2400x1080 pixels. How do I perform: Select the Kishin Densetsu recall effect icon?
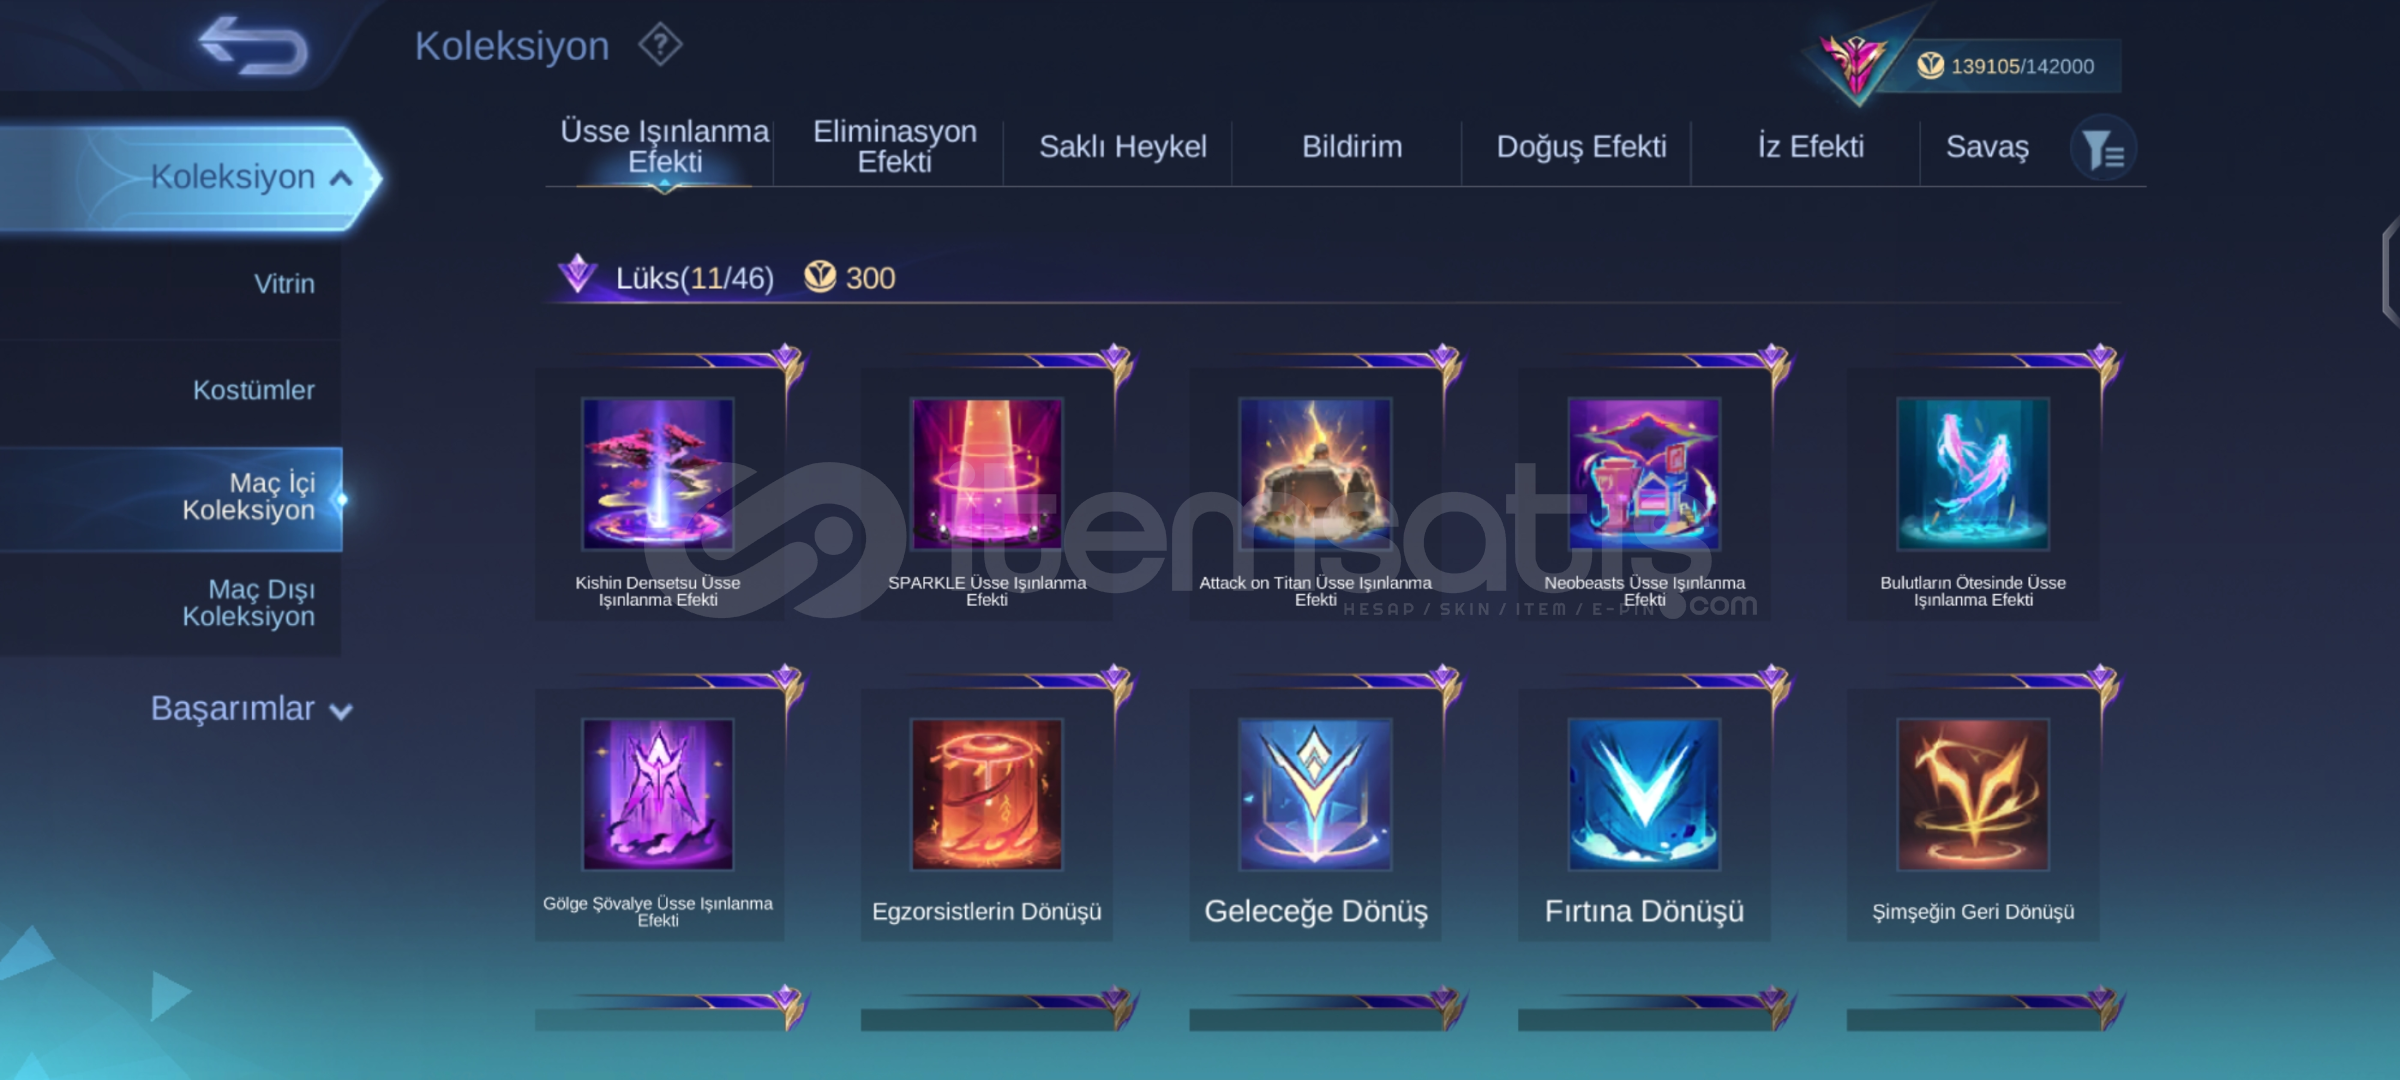click(658, 473)
